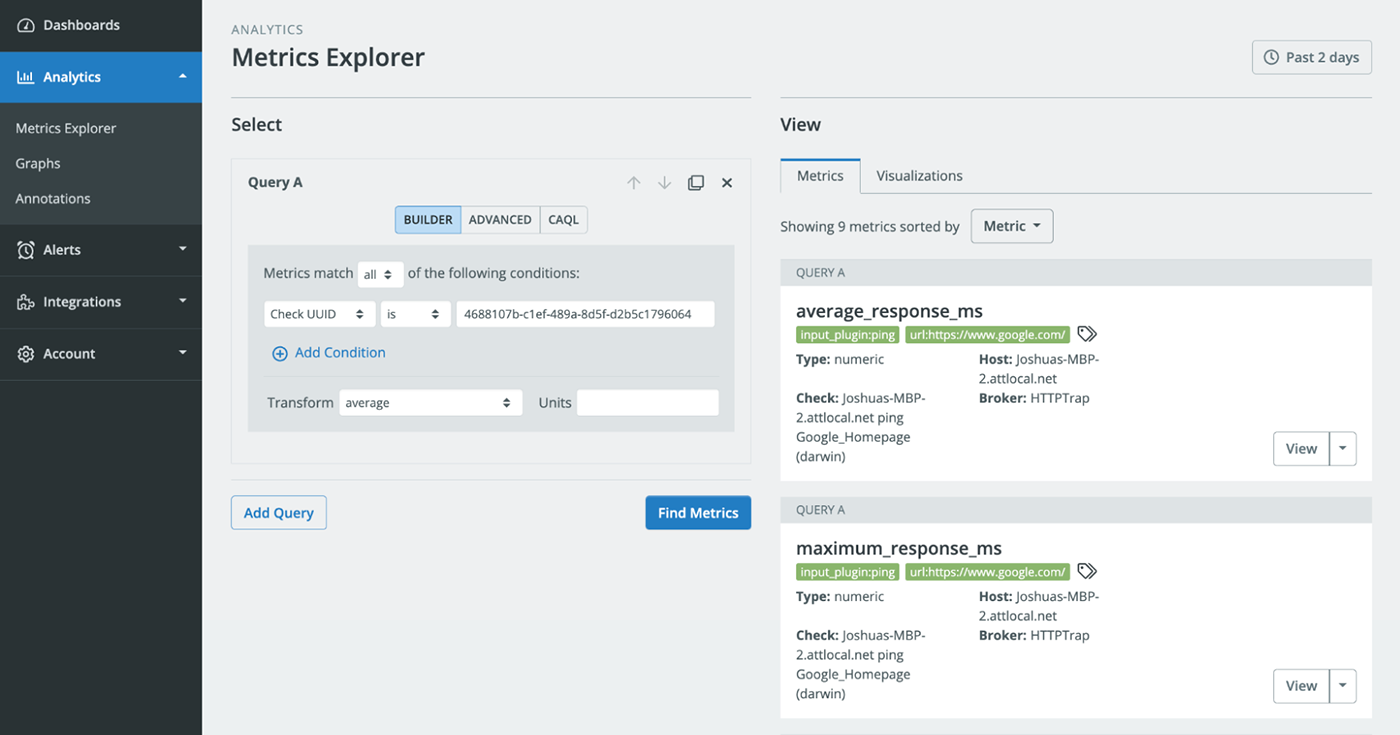
Task: Switch query mode to BUILDER
Action: pyautogui.click(x=428, y=220)
